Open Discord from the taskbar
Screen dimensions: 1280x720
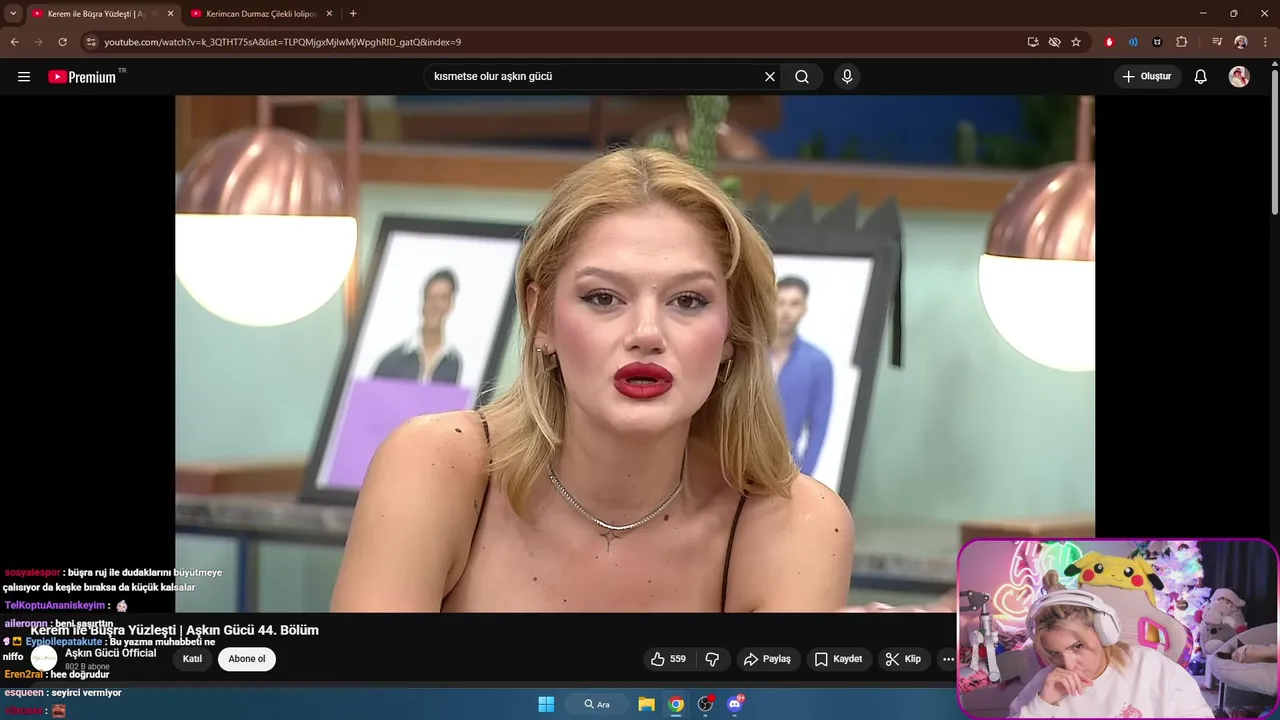[735, 704]
